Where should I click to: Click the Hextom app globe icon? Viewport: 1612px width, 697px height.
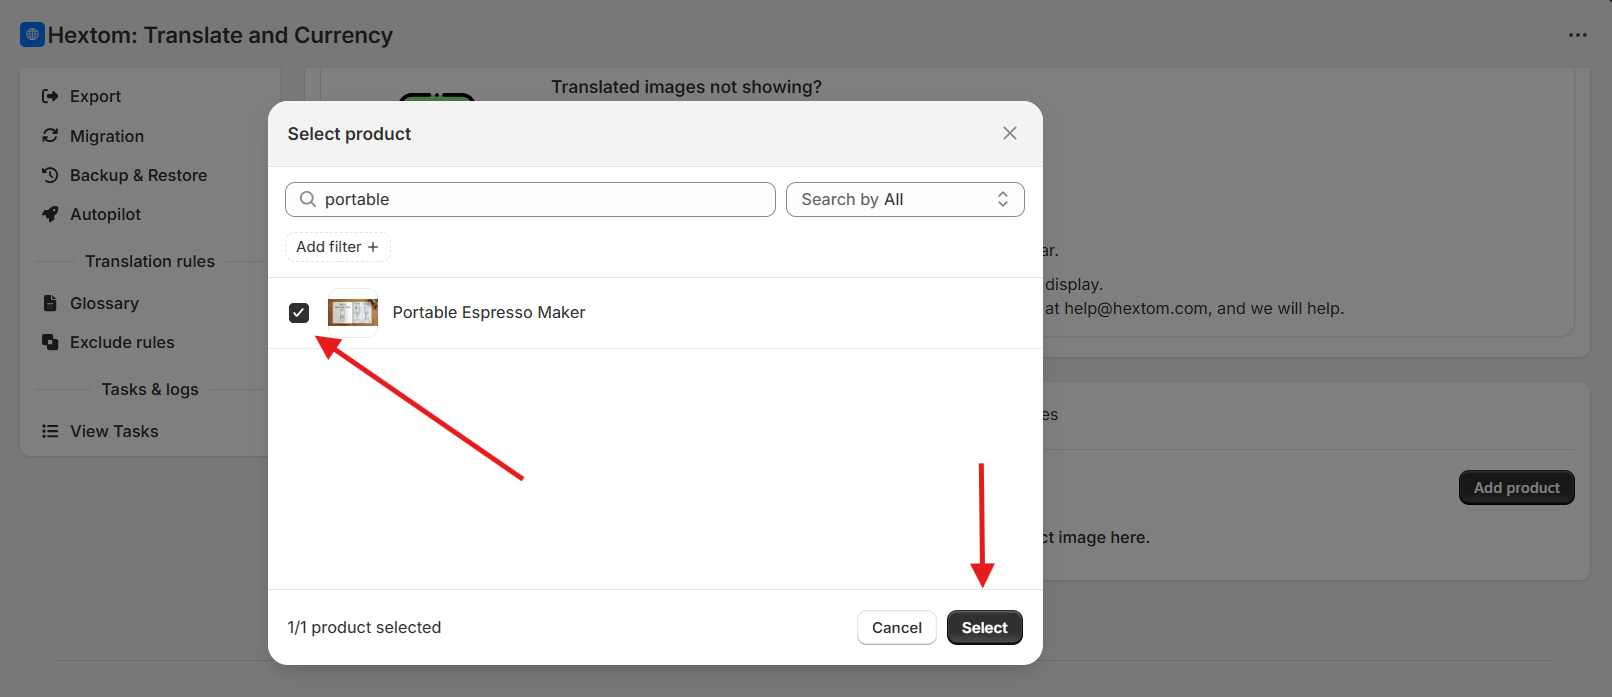pyautogui.click(x=32, y=35)
